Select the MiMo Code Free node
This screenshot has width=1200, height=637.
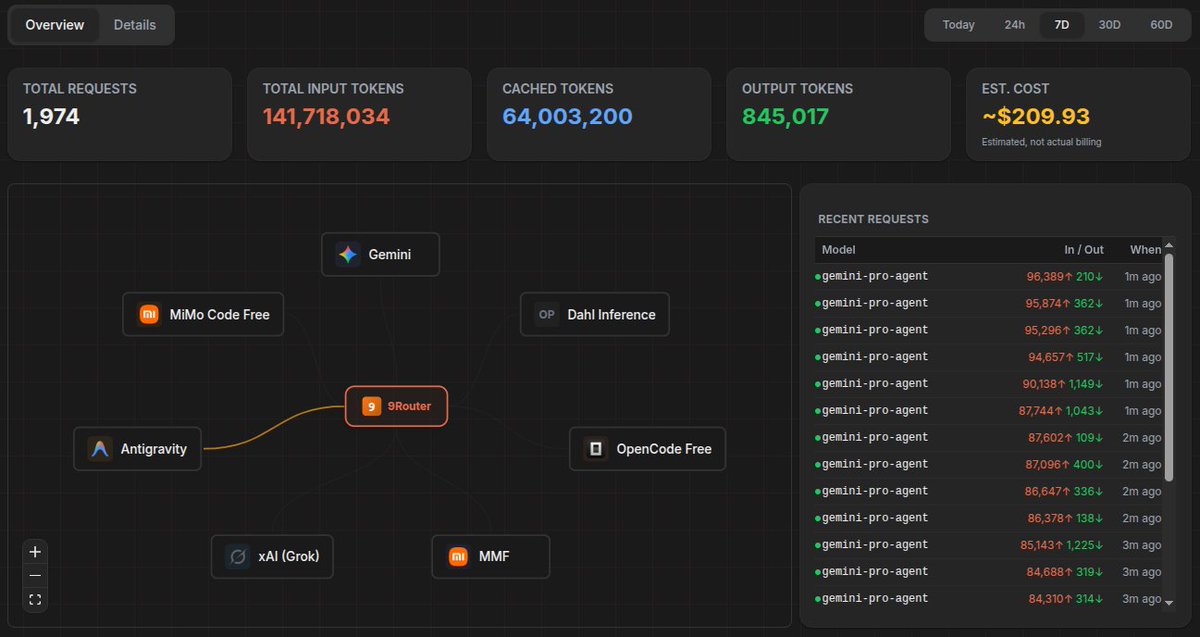click(x=203, y=314)
